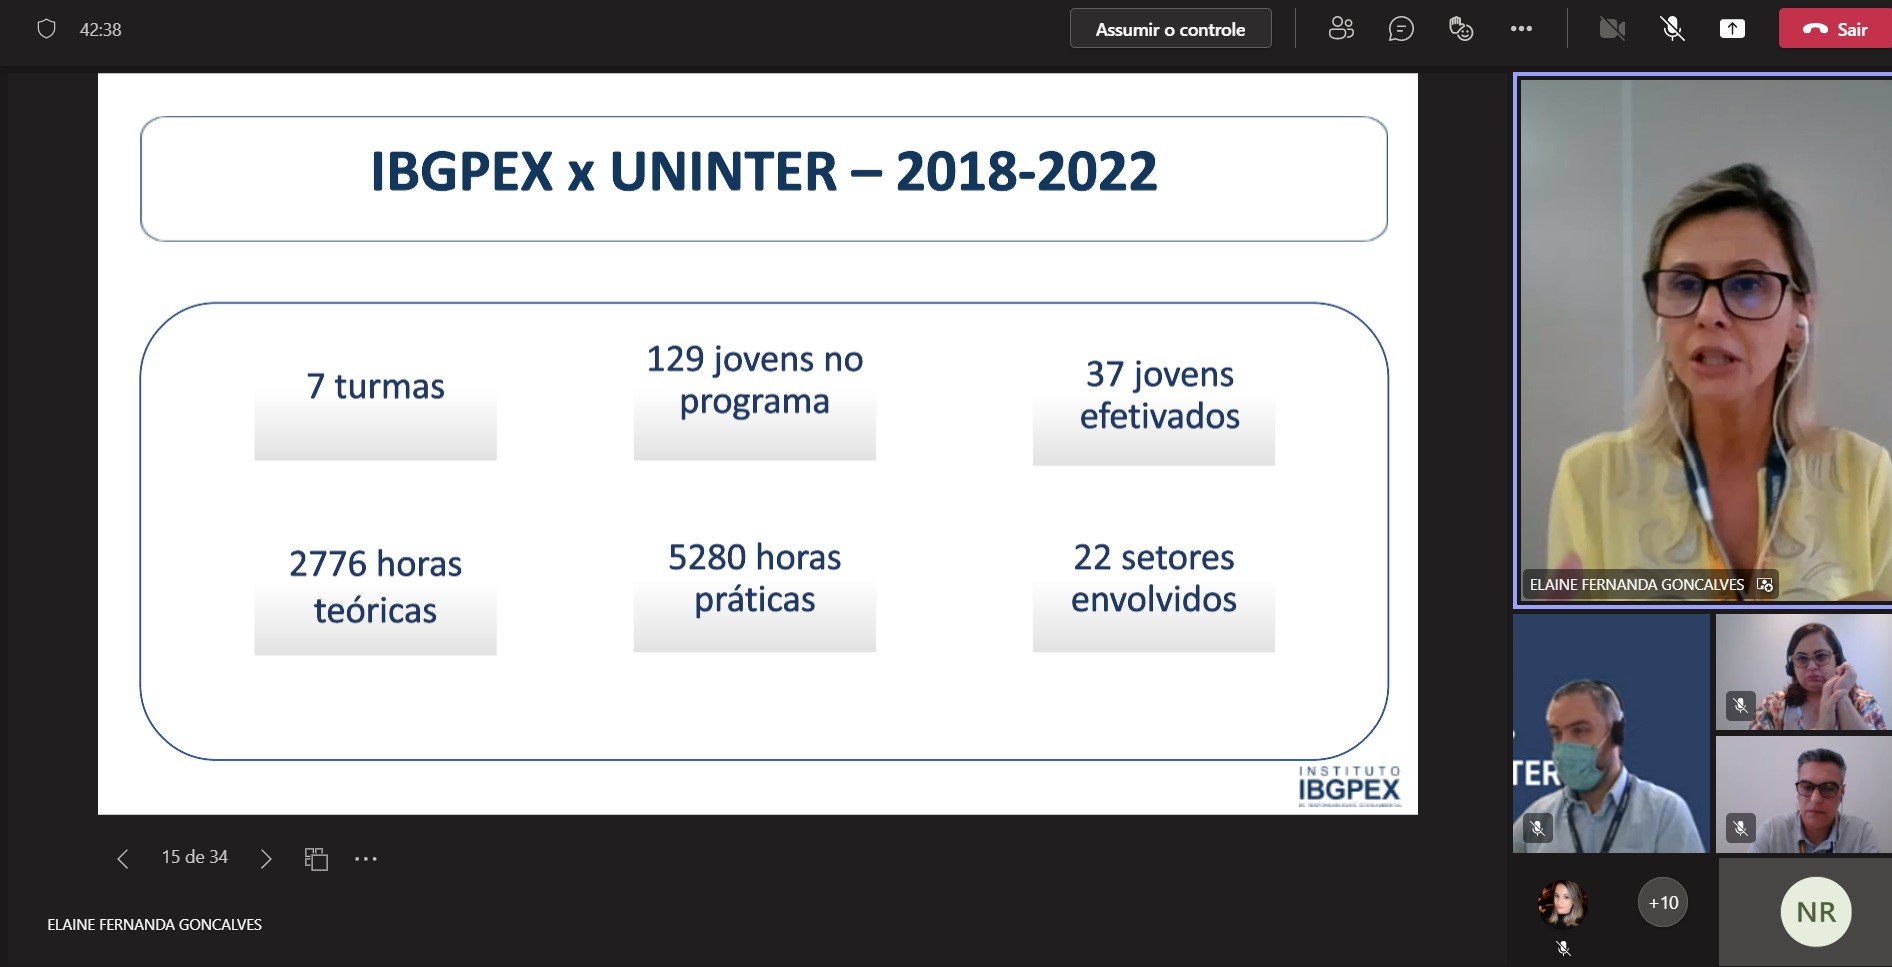Click the shield security icon
The width and height of the screenshot is (1892, 967).
coord(46,29)
